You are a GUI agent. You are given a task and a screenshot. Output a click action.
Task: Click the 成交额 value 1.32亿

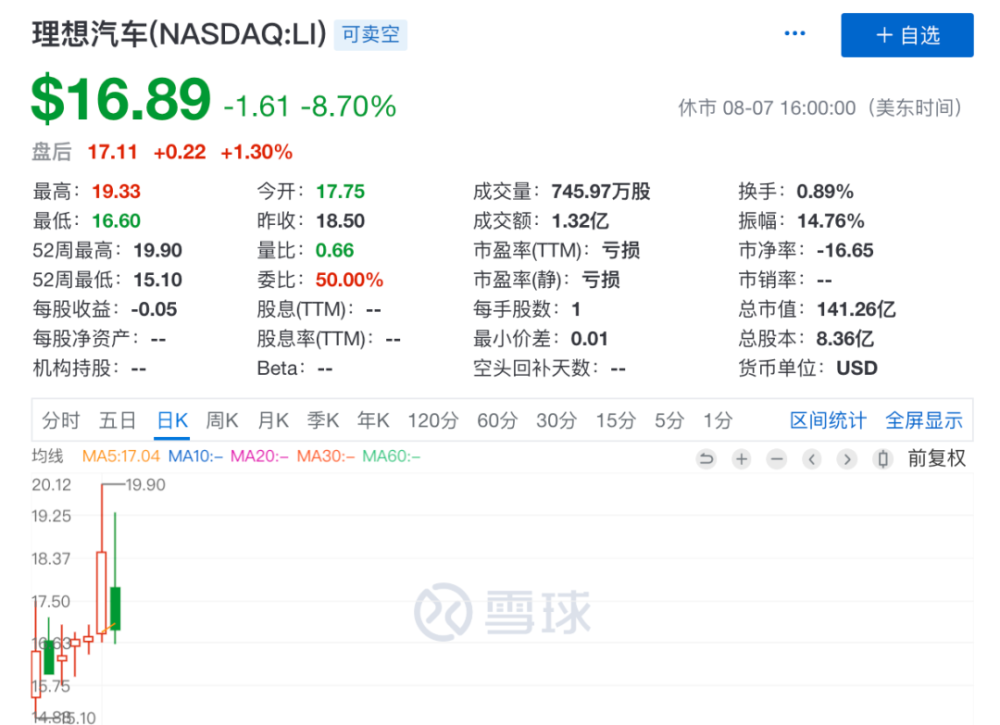point(580,221)
